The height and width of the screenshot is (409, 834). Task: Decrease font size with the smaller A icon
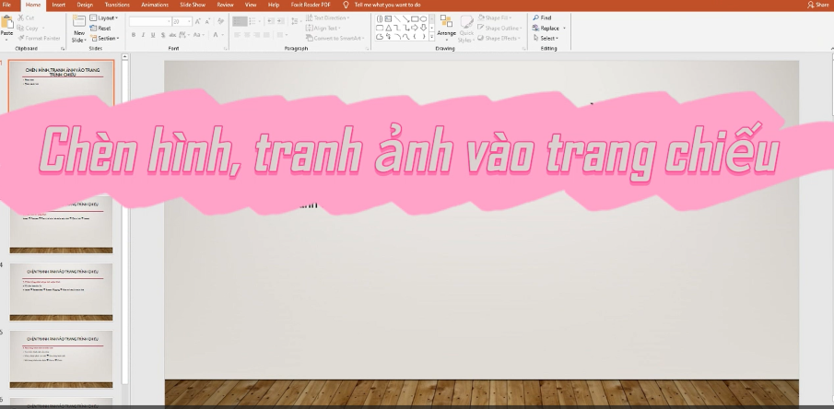[207, 21]
